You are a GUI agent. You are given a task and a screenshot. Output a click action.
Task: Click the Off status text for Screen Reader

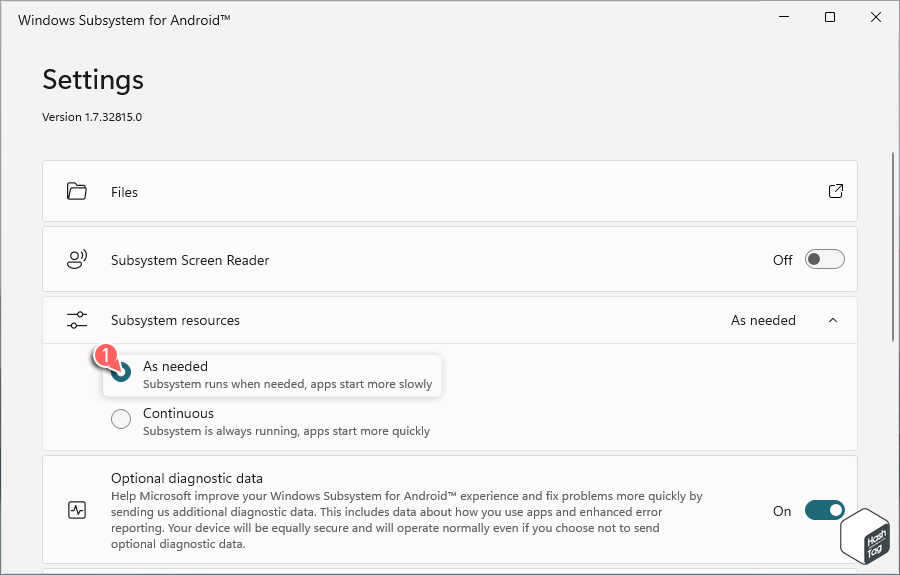782,260
